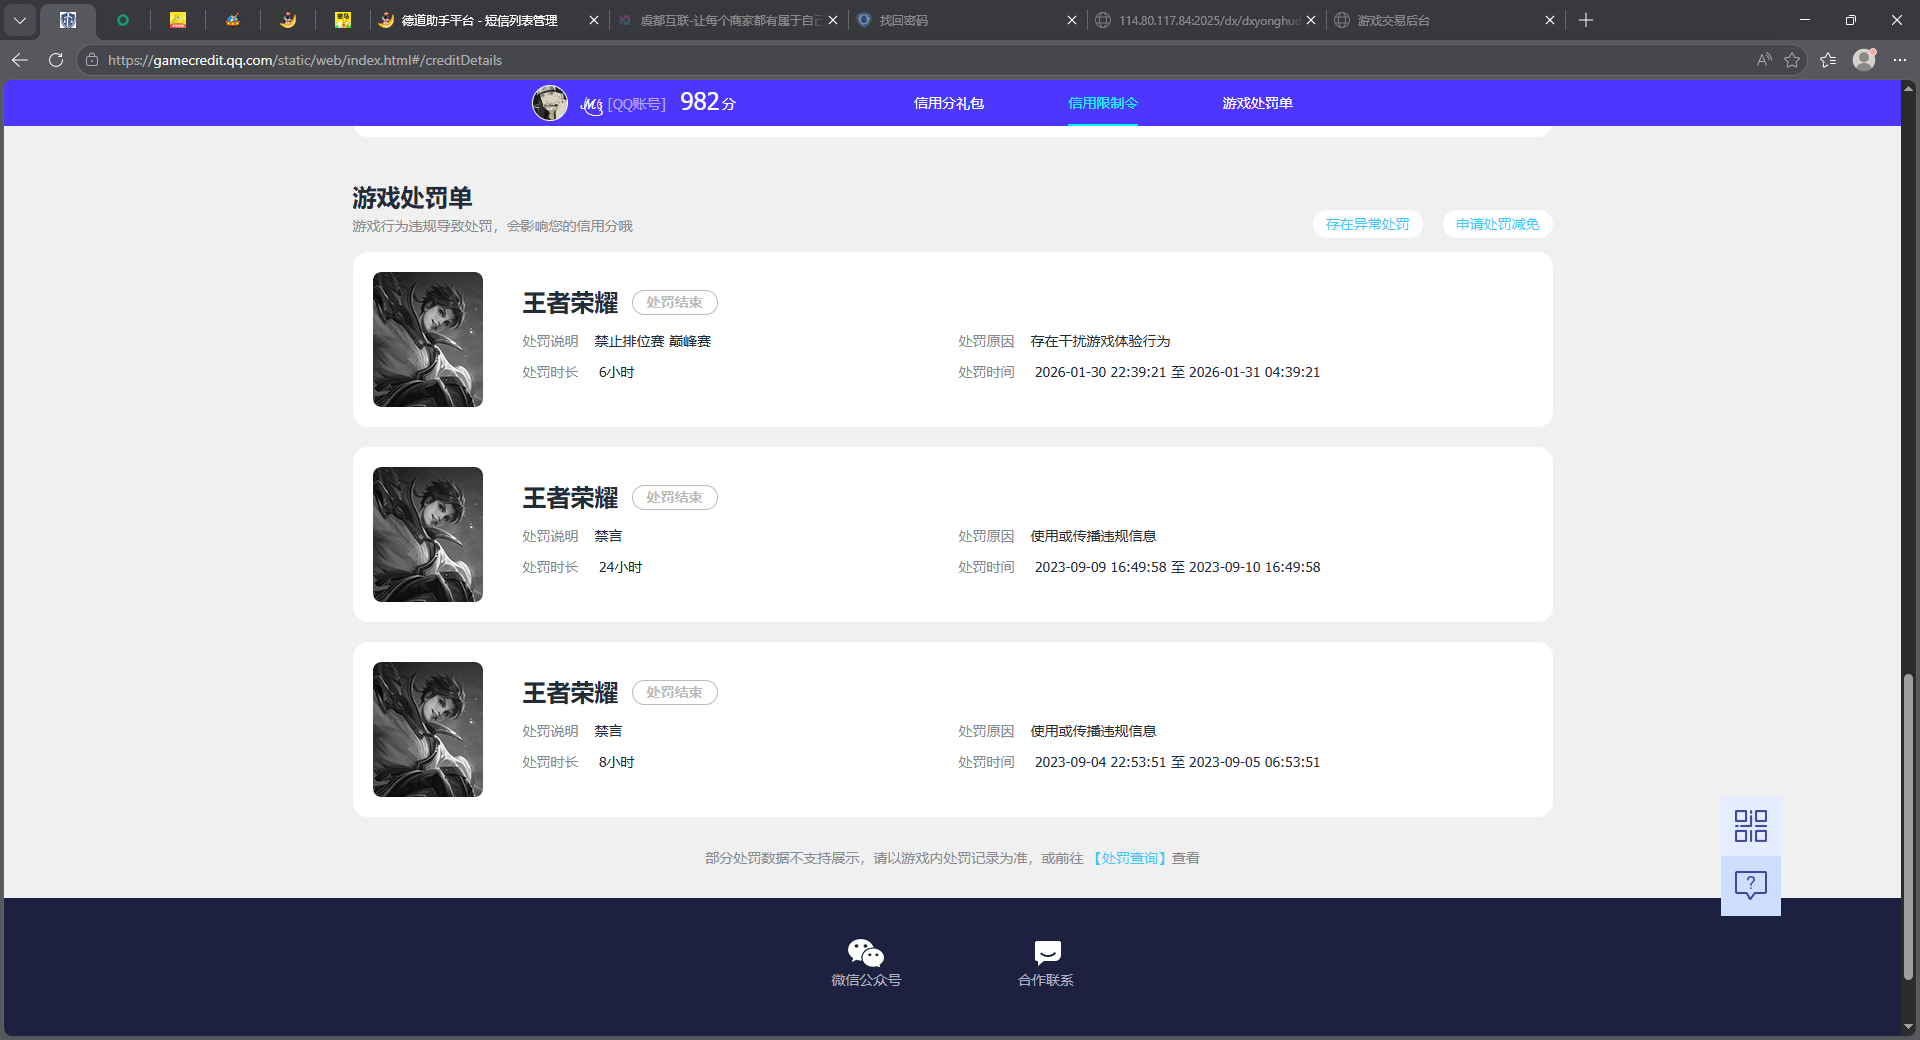
Task: Reload the page with the refresh icon
Action: tap(56, 60)
